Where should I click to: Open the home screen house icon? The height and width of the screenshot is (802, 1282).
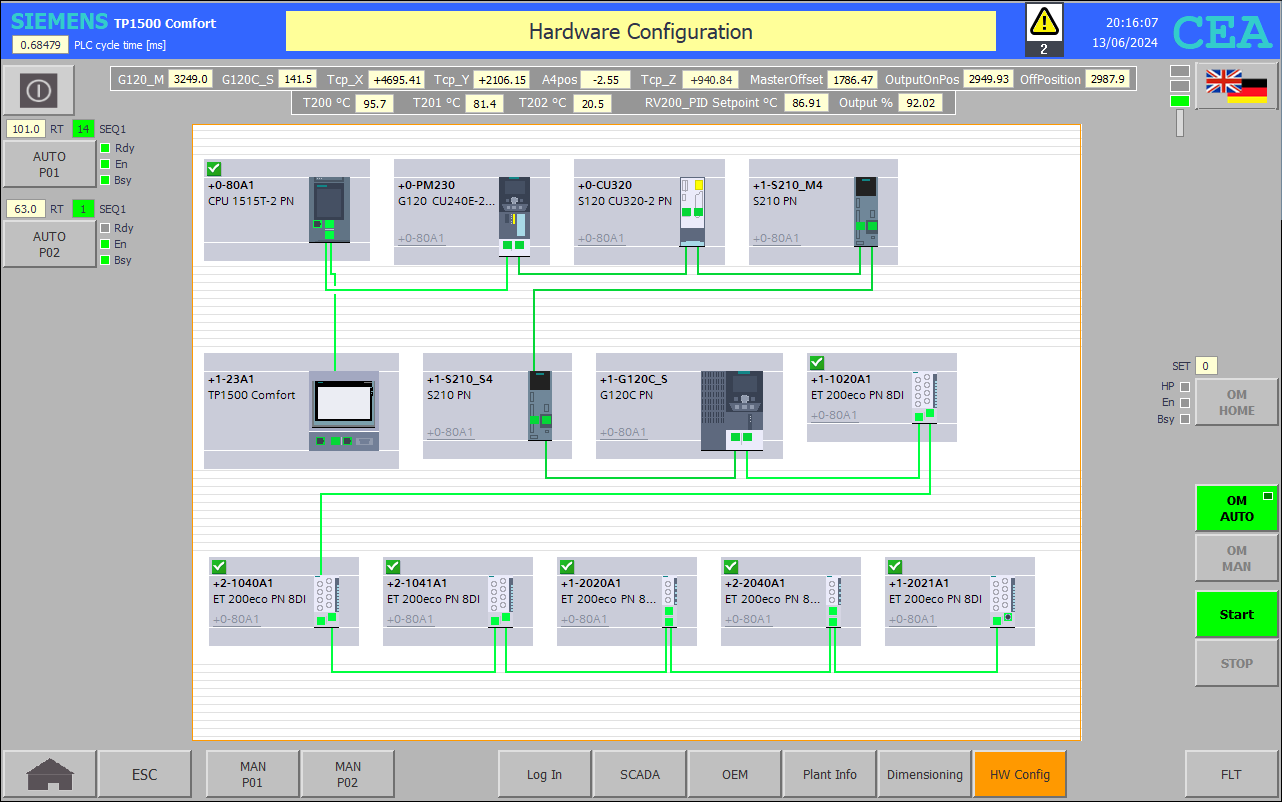(49, 774)
